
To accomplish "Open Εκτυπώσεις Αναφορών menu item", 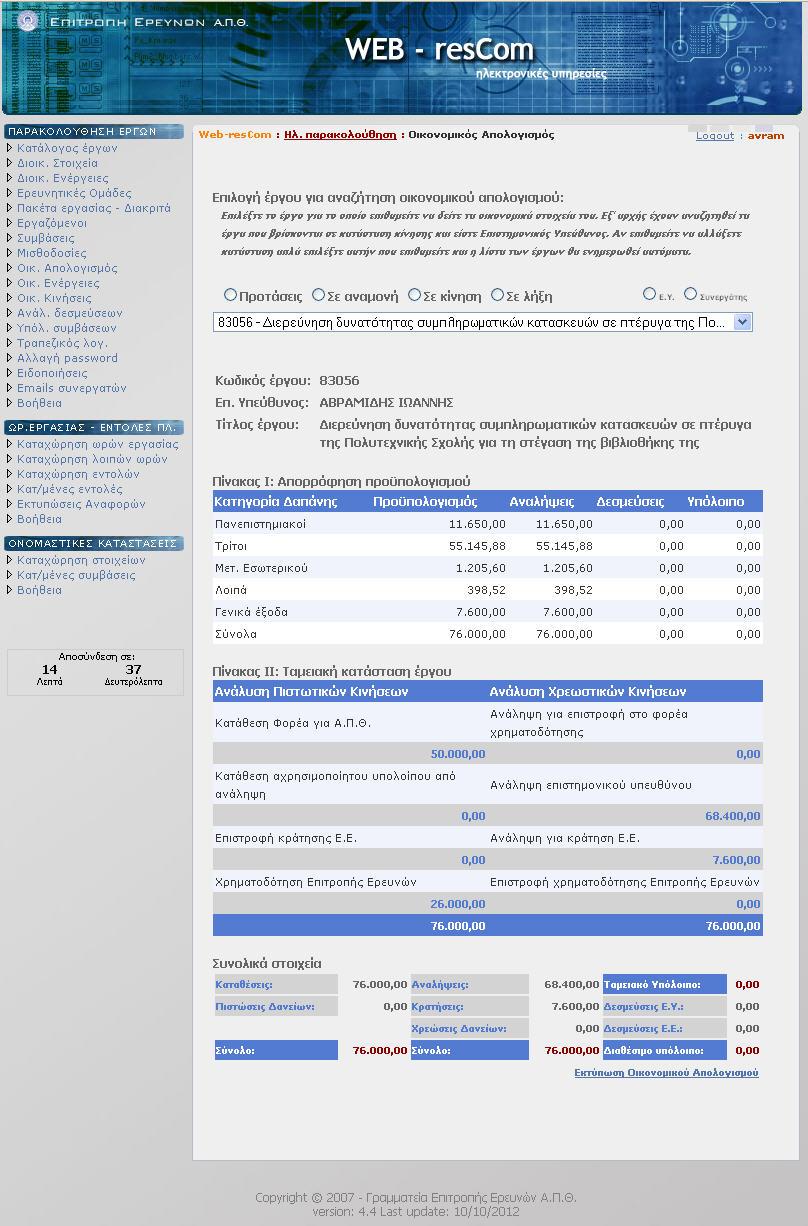I will coord(81,504).
